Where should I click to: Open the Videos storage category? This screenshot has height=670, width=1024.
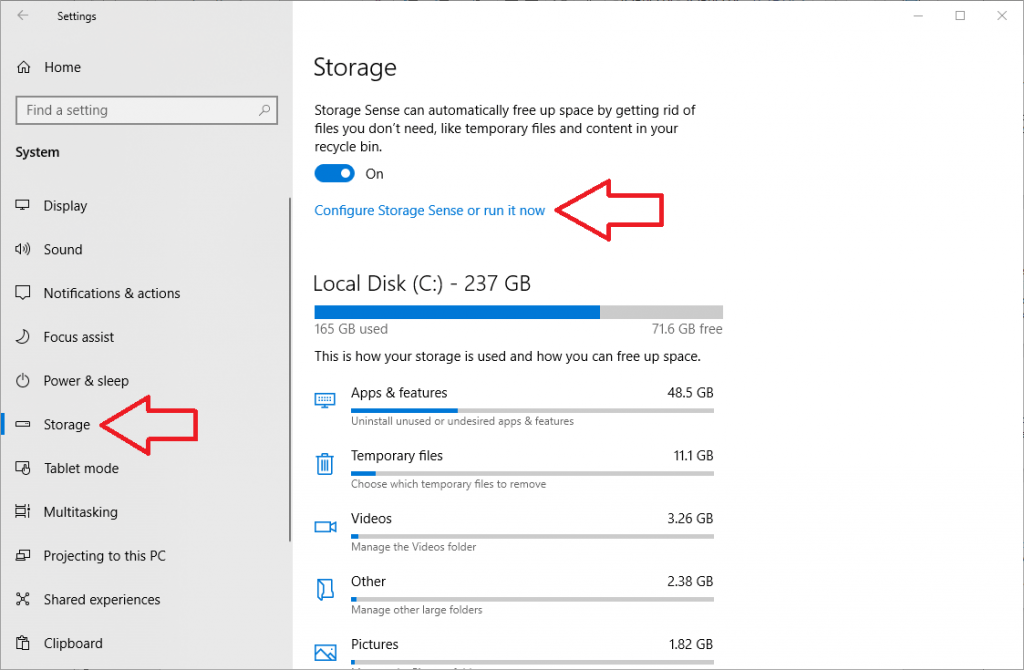click(514, 532)
